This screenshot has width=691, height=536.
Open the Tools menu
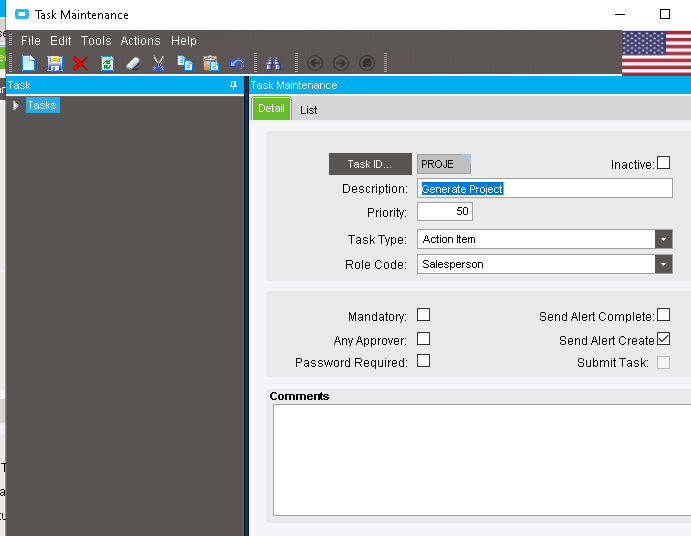(x=96, y=41)
